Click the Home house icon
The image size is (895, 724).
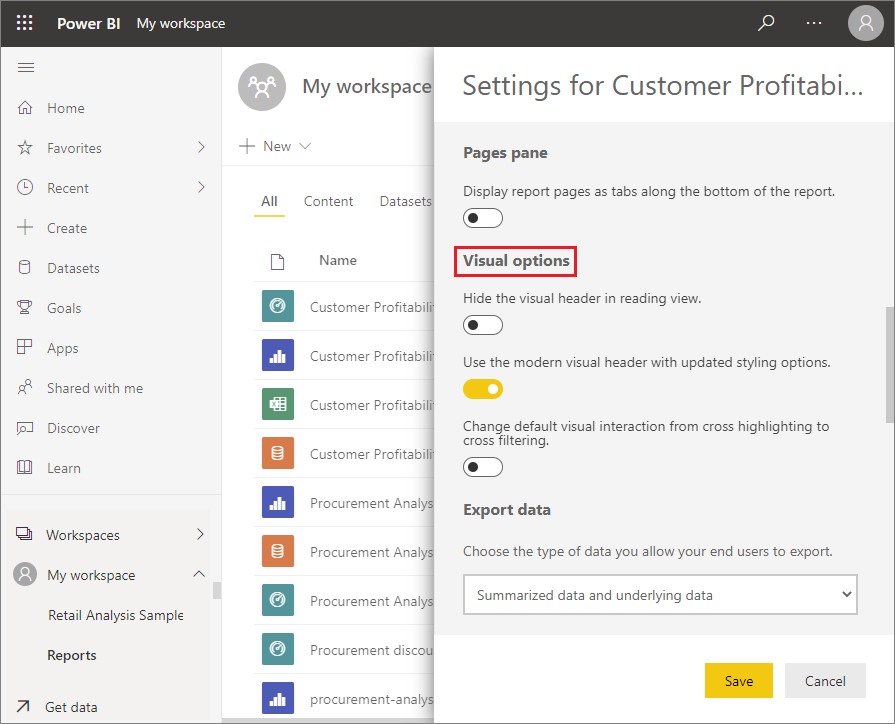pyautogui.click(x=25, y=107)
